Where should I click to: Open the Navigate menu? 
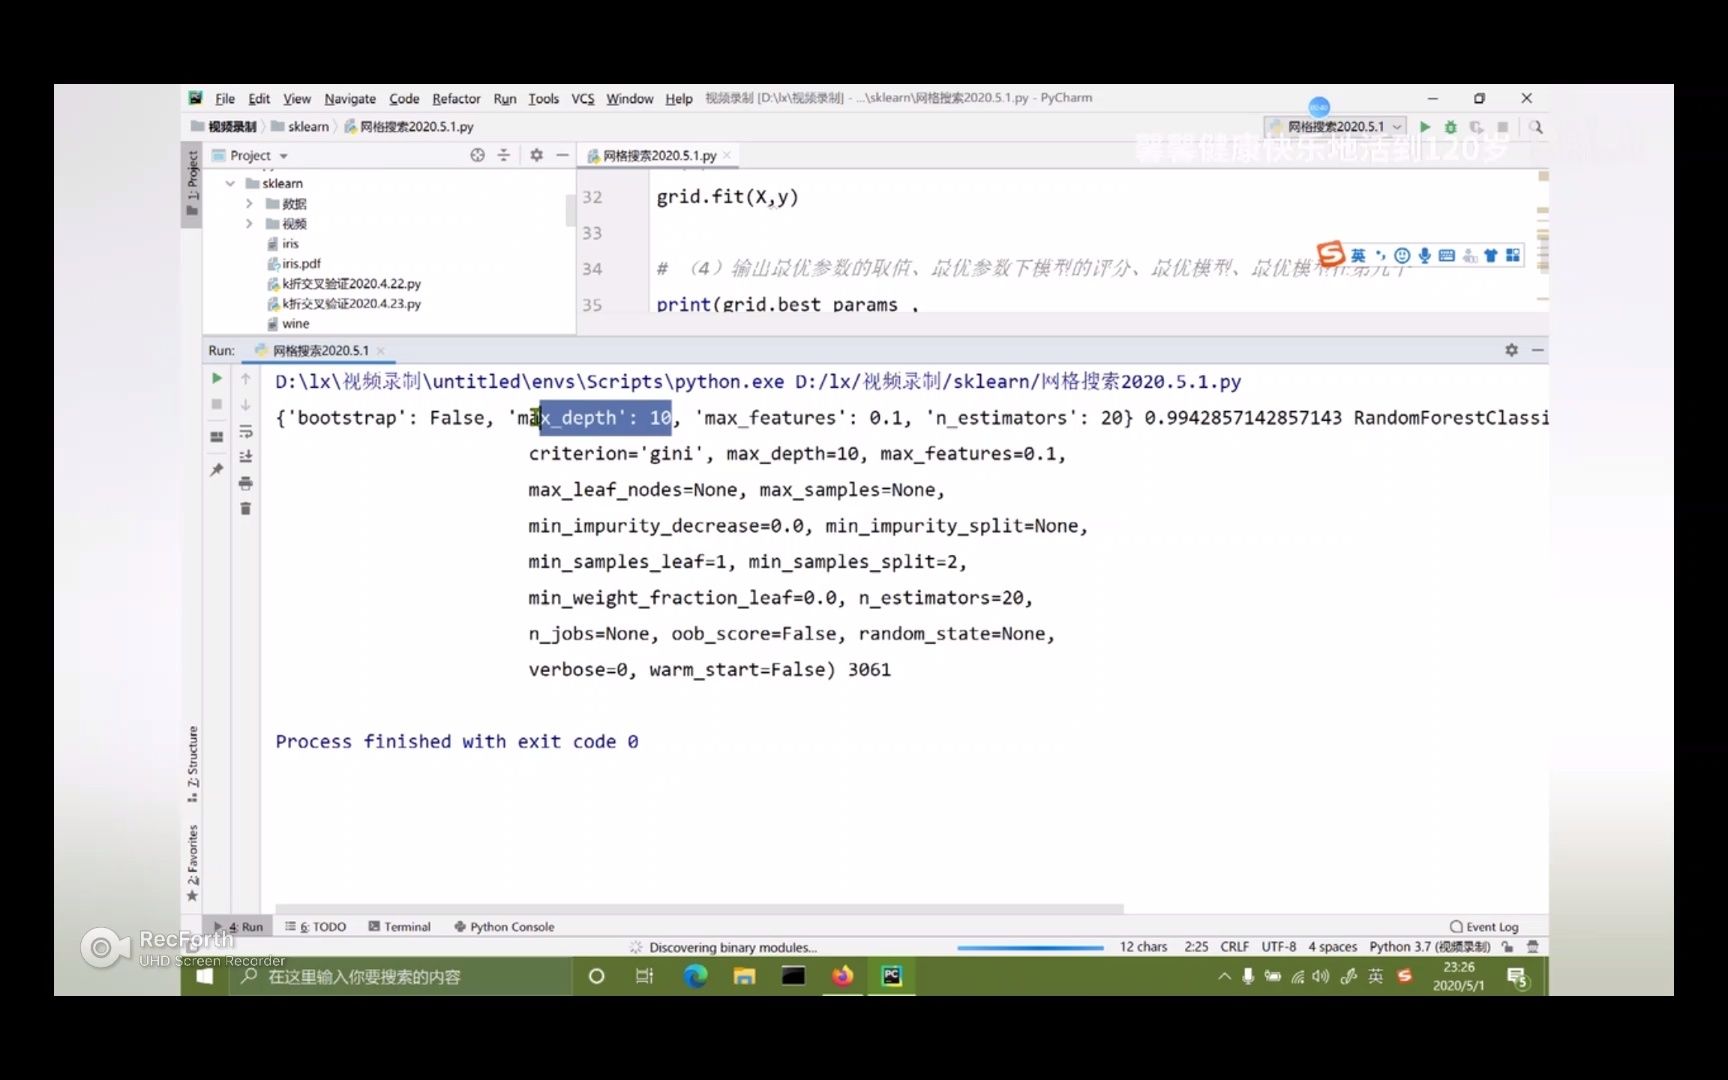[350, 98]
